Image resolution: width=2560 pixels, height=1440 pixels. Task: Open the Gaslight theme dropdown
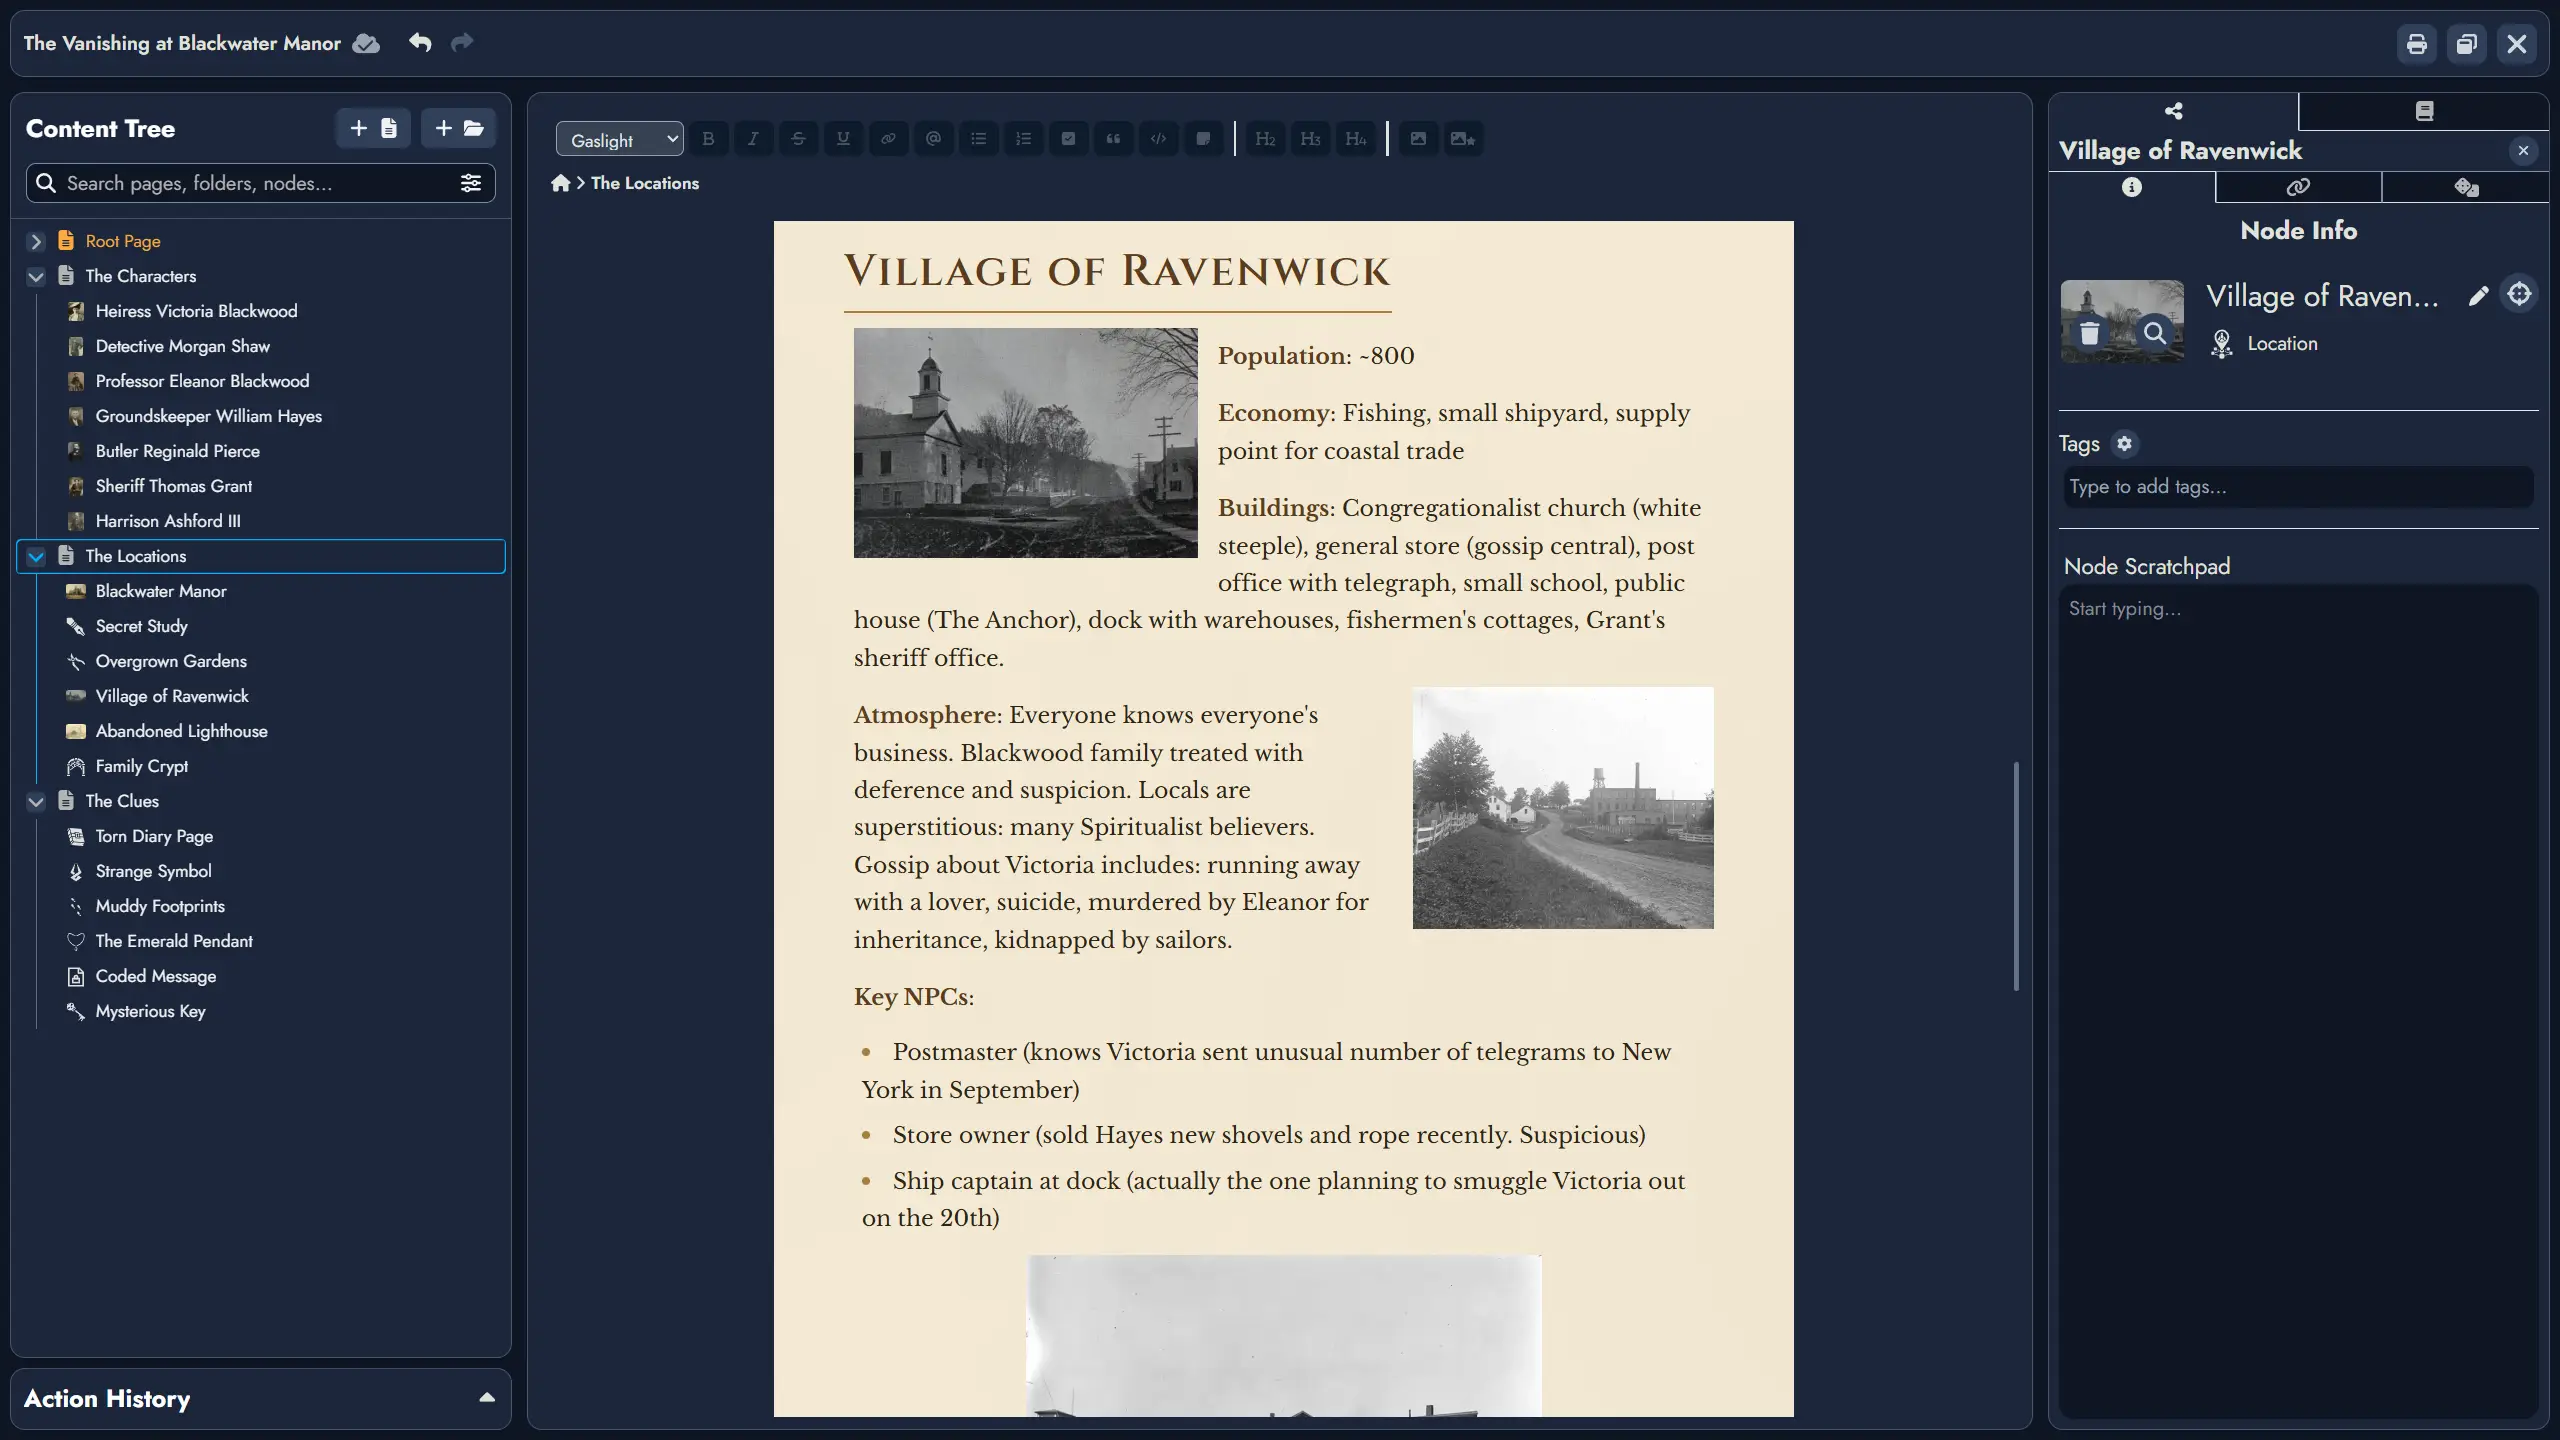pos(619,139)
